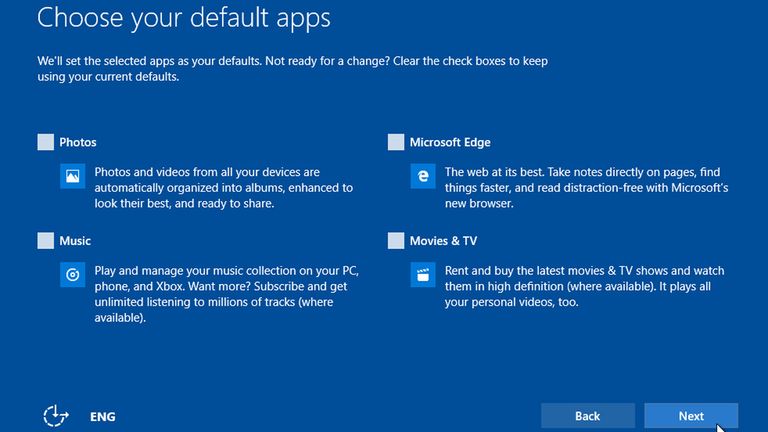Click the Music description text
Screen dimensions: 768x432
tap(226, 294)
